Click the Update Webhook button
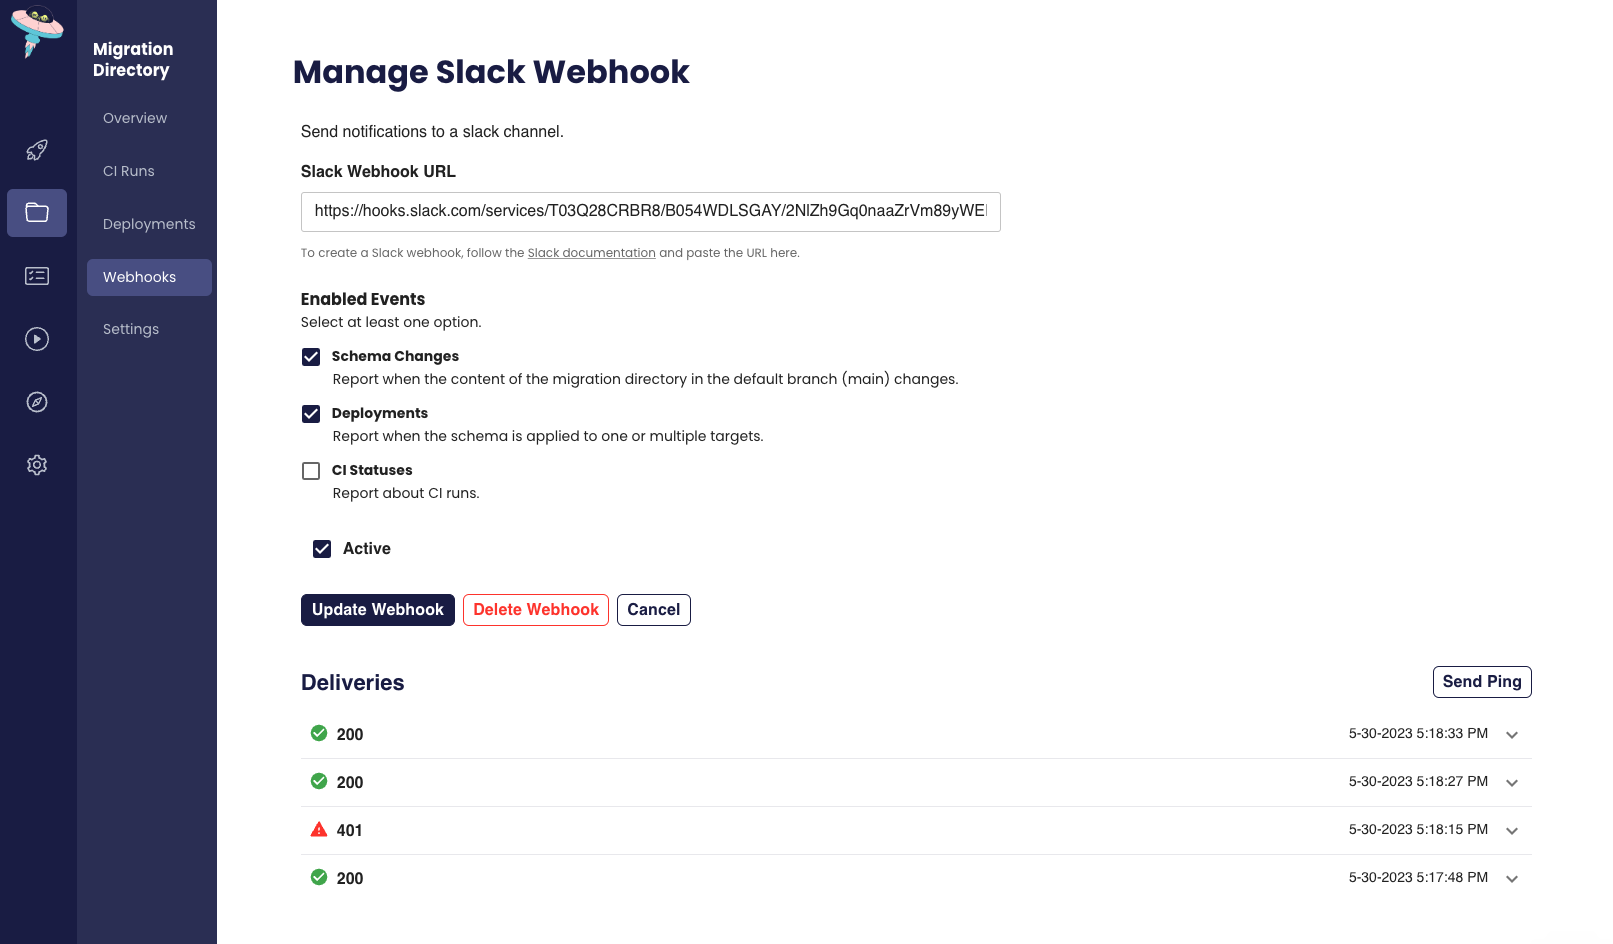Image resolution: width=1613 pixels, height=944 pixels. coord(377,609)
